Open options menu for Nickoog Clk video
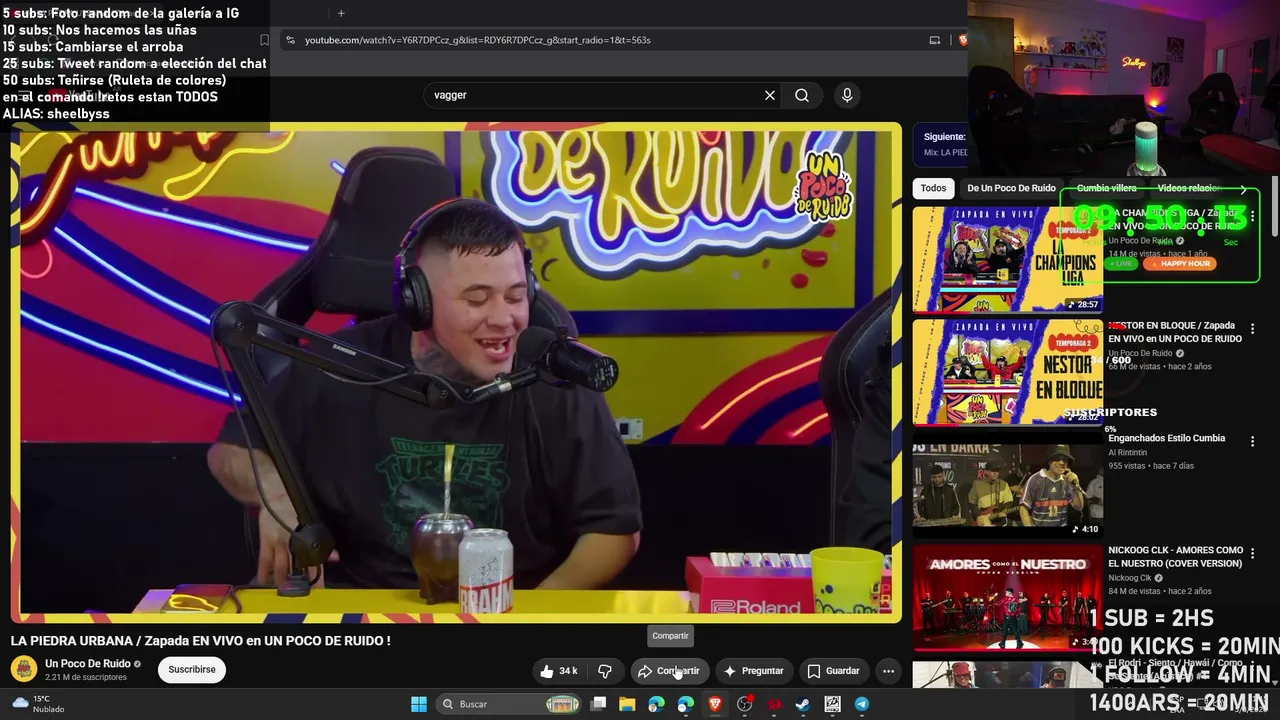The width and height of the screenshot is (1280, 720). tap(1252, 555)
